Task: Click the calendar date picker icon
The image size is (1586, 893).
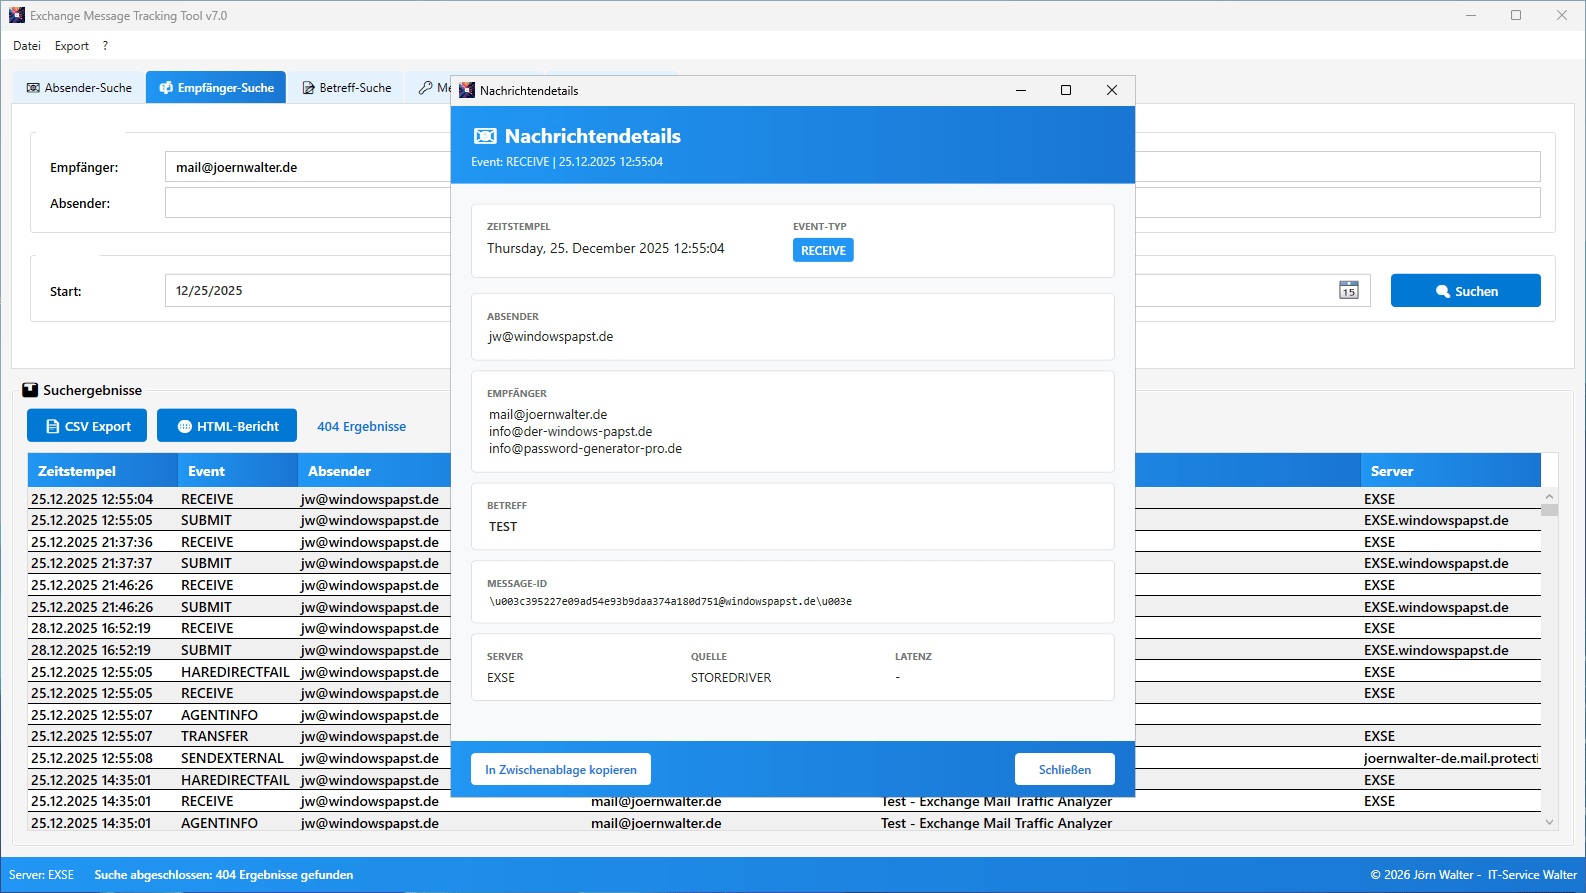Action: point(1348,290)
